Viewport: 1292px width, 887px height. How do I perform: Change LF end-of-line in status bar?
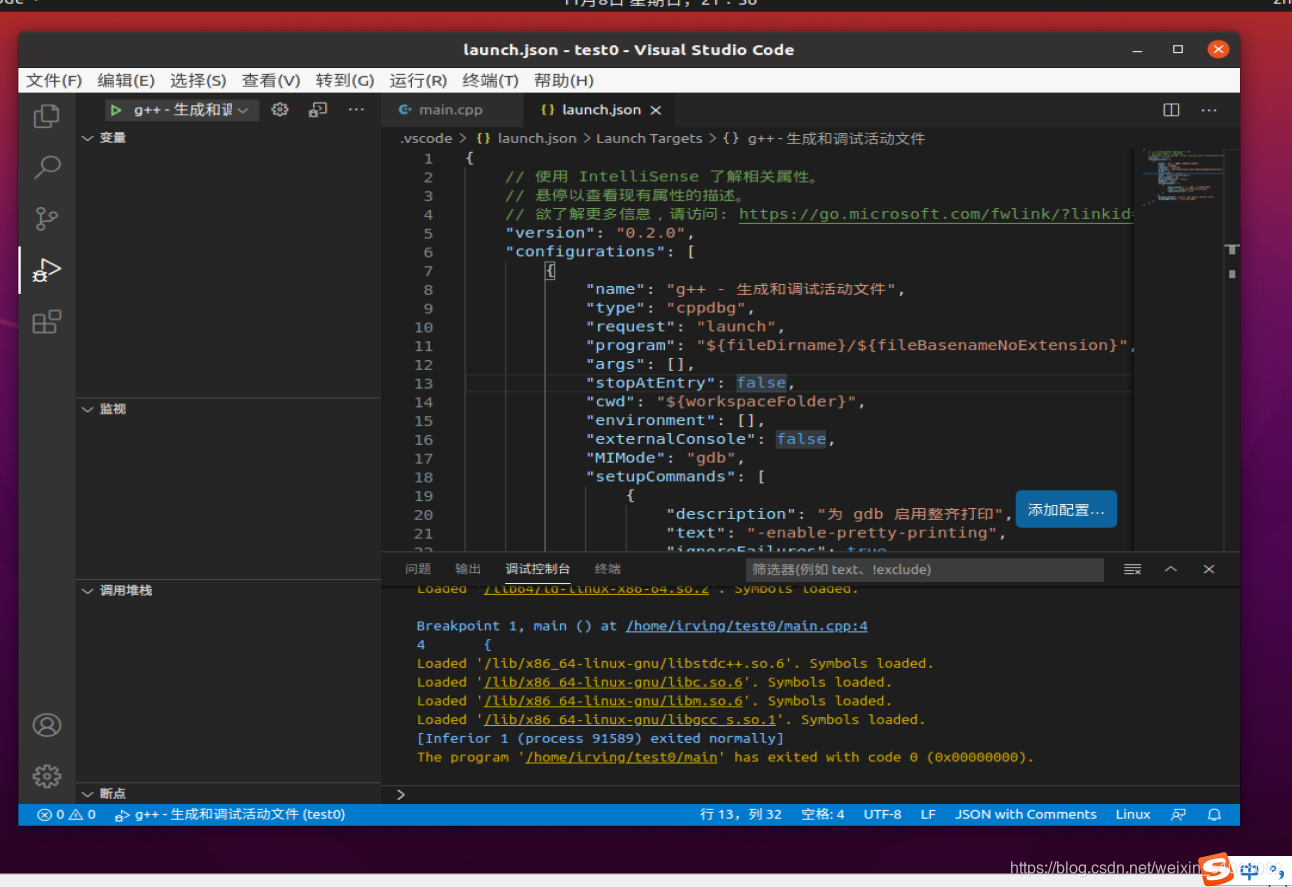coord(928,814)
